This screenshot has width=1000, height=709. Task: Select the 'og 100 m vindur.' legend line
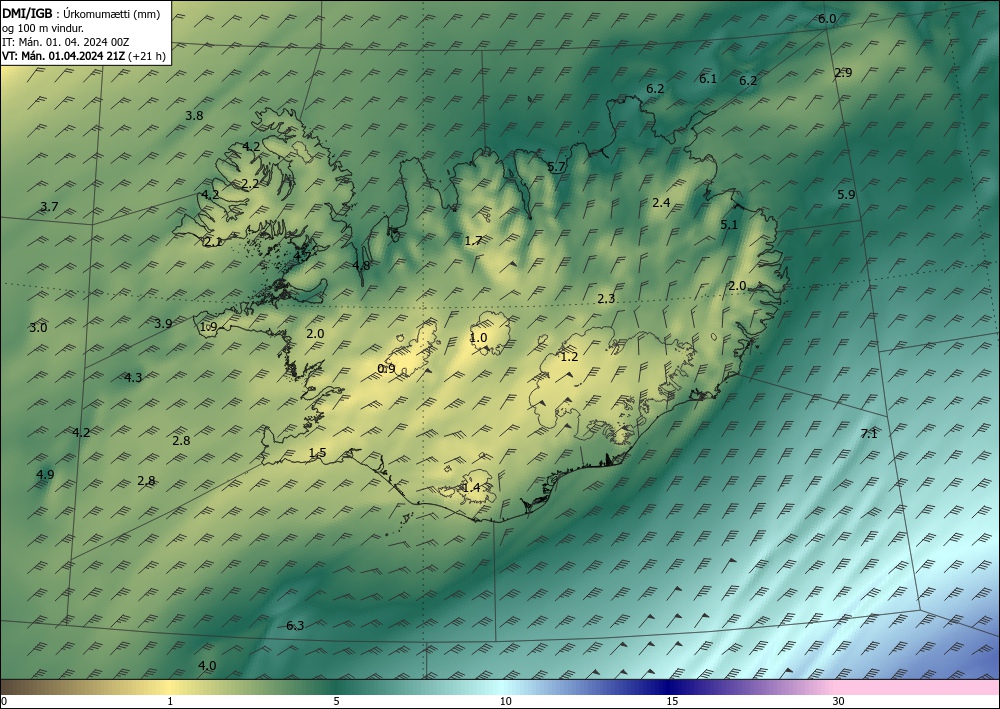[x=43, y=27]
